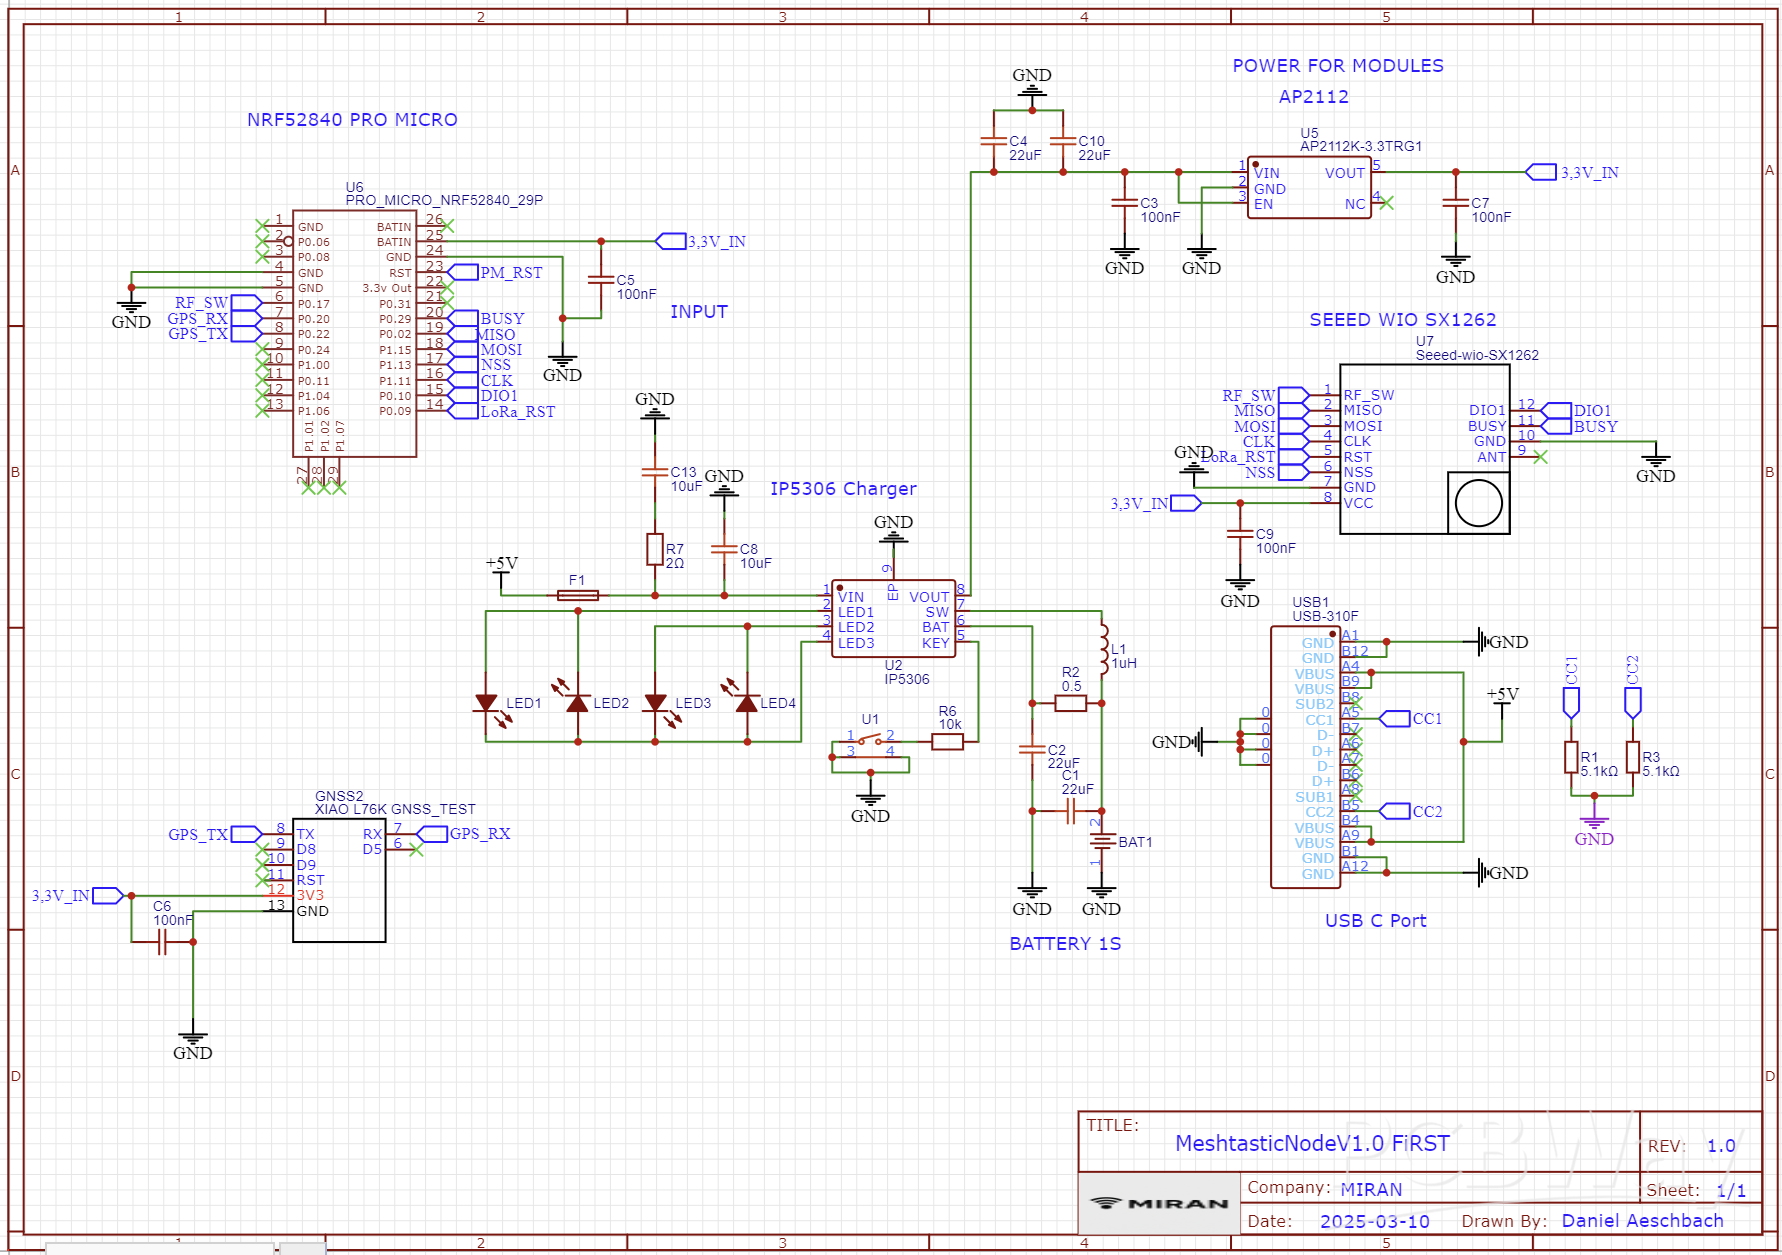Click the MeshtasticNodeV1.0 FiRST title field

point(1311,1143)
